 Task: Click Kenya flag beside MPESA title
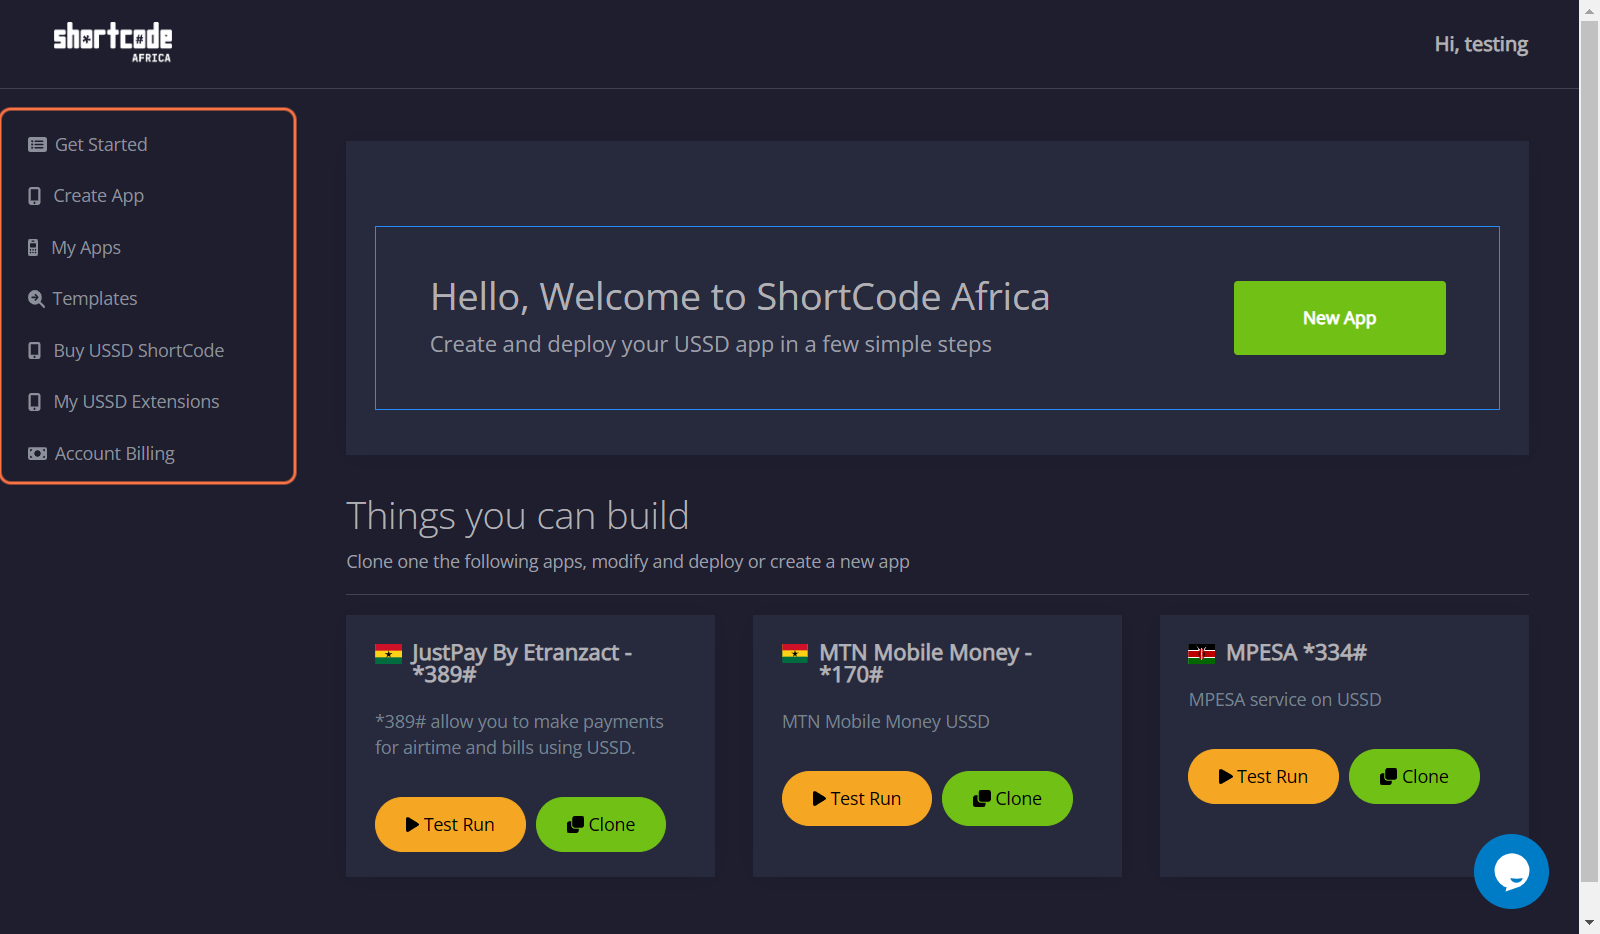1201,654
